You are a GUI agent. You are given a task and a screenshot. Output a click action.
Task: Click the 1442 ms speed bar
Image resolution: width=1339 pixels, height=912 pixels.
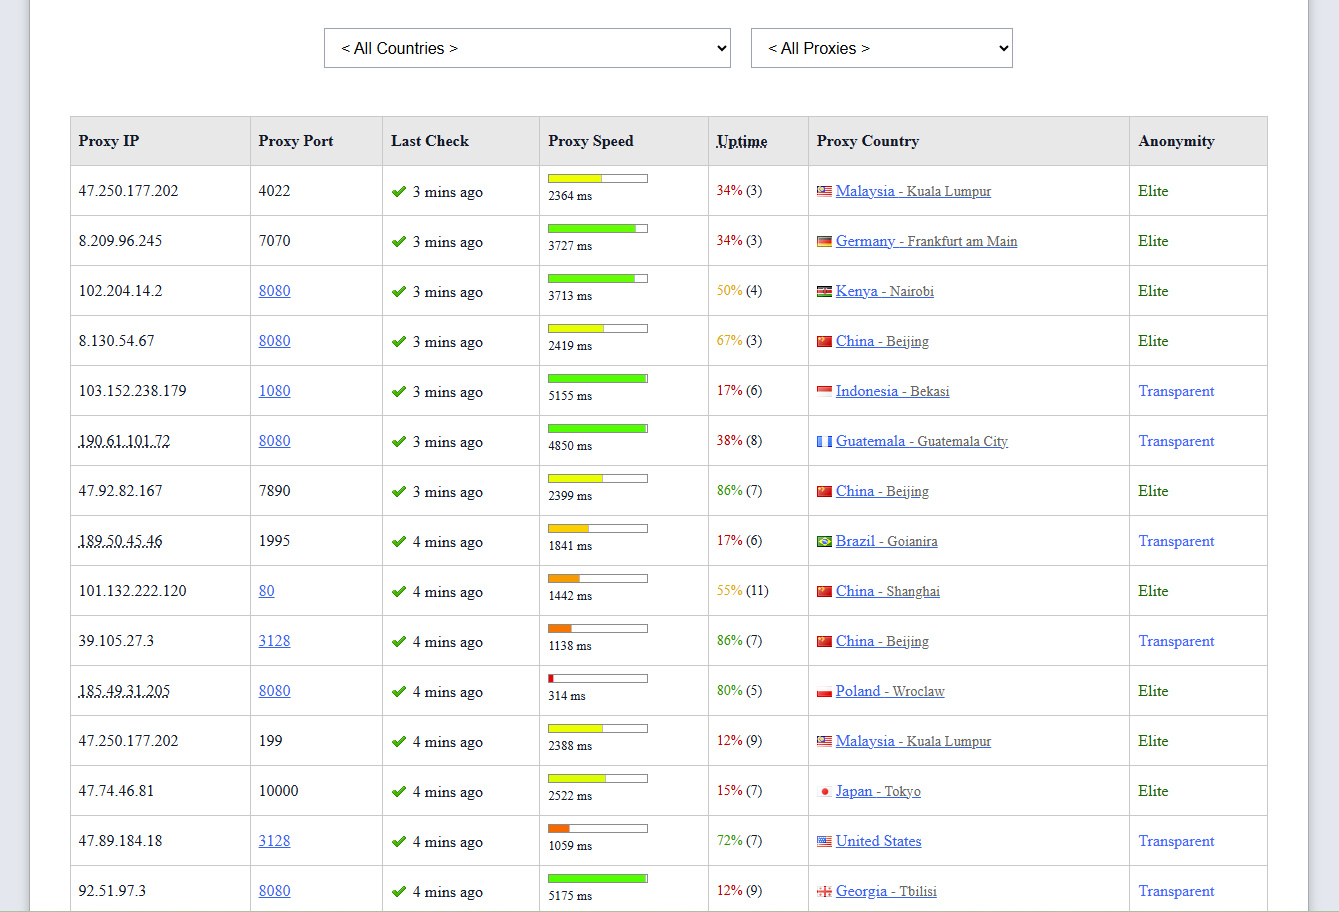[598, 578]
